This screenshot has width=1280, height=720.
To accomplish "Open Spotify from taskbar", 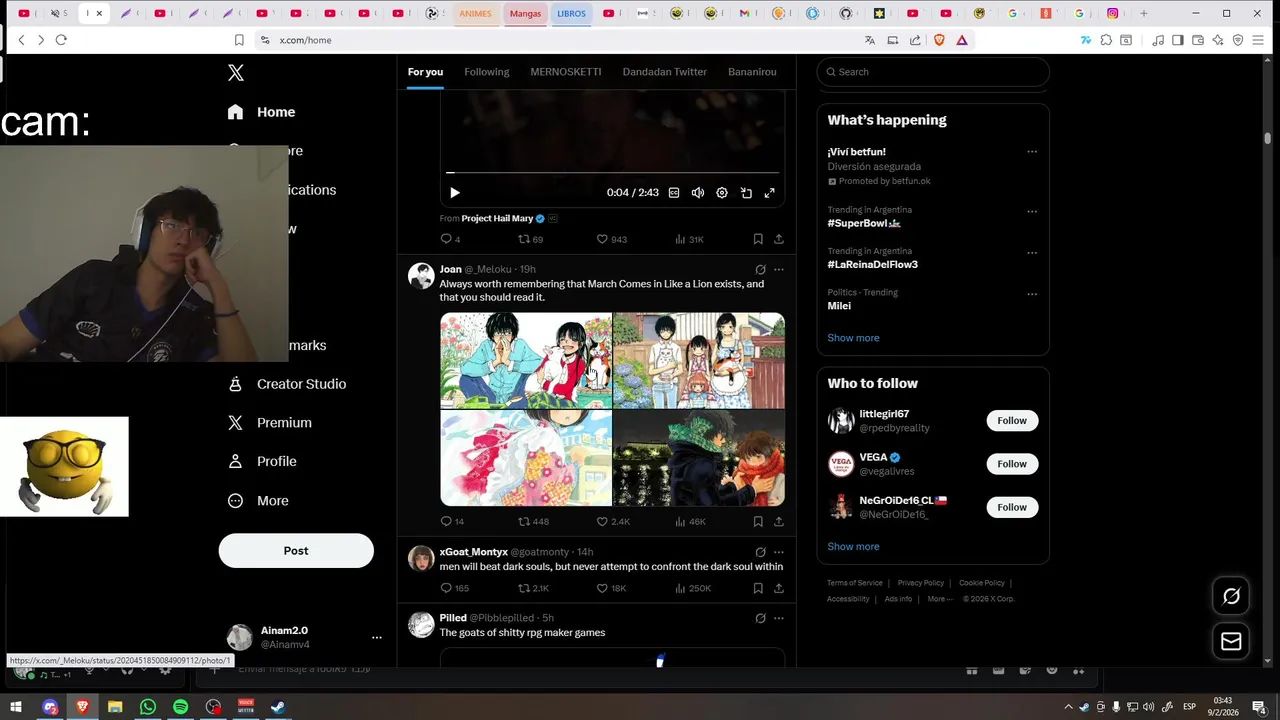I will [x=180, y=707].
